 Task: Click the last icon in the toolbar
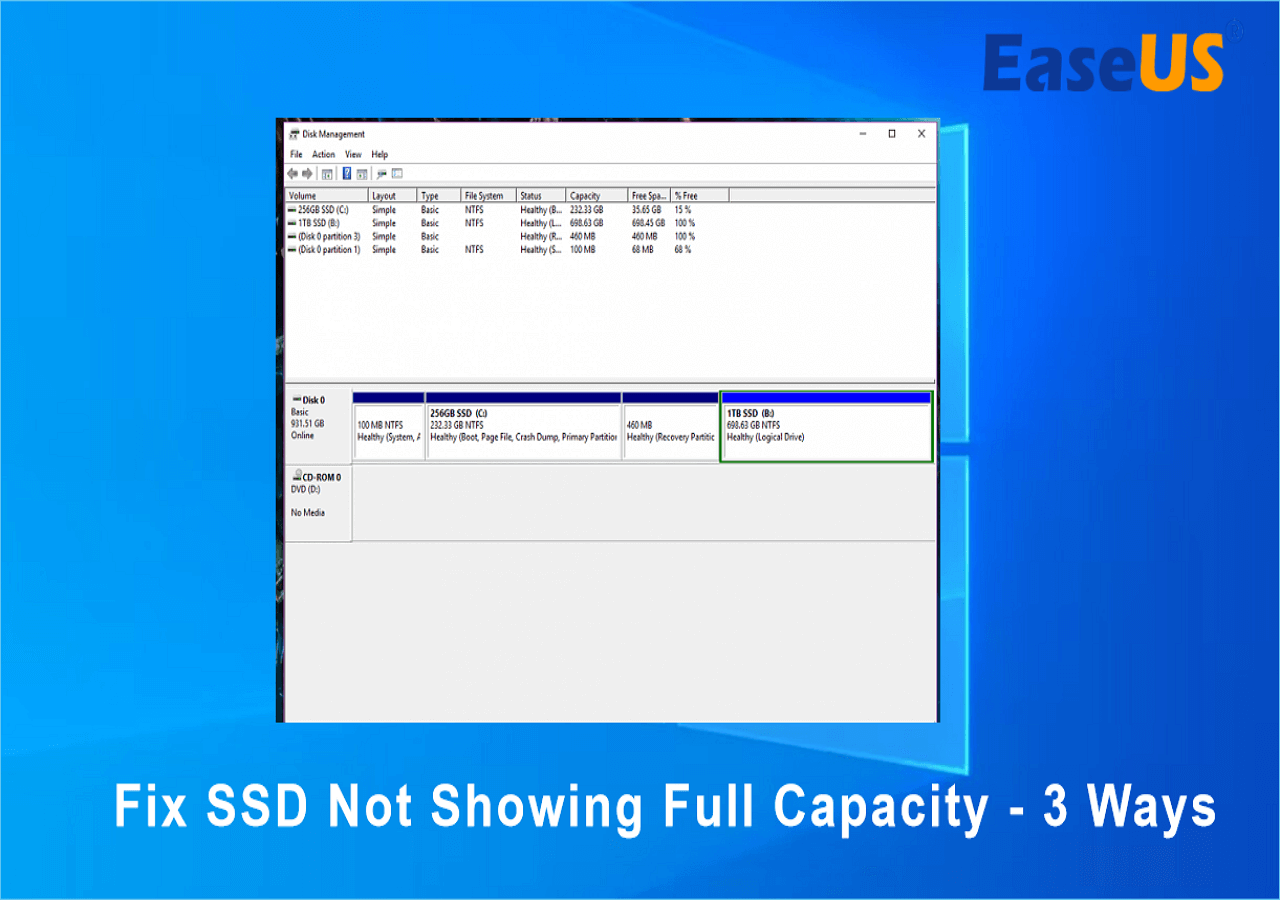(x=396, y=174)
